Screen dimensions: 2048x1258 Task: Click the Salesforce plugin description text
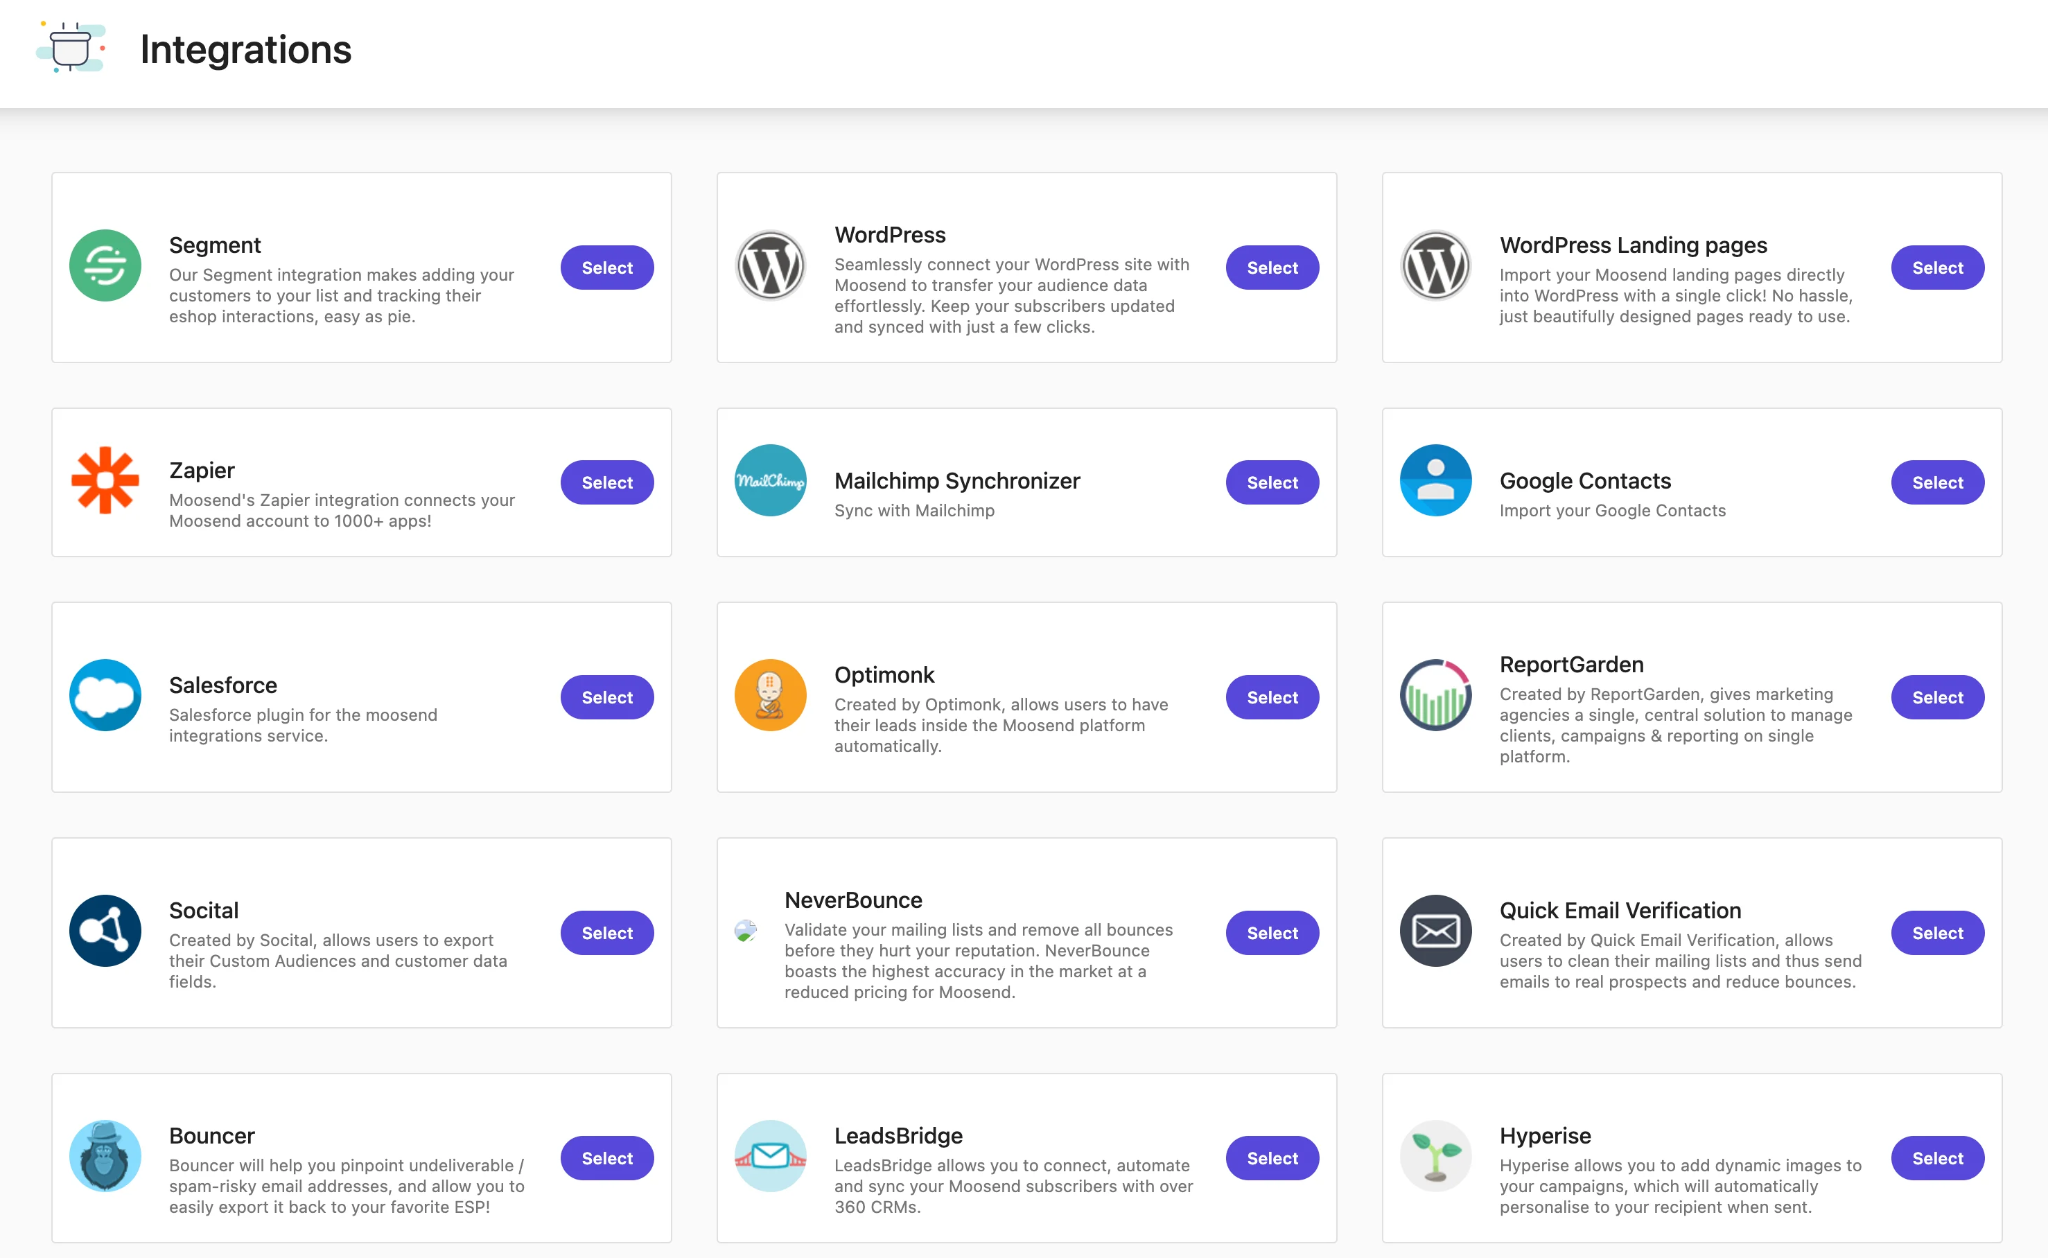(x=303, y=725)
